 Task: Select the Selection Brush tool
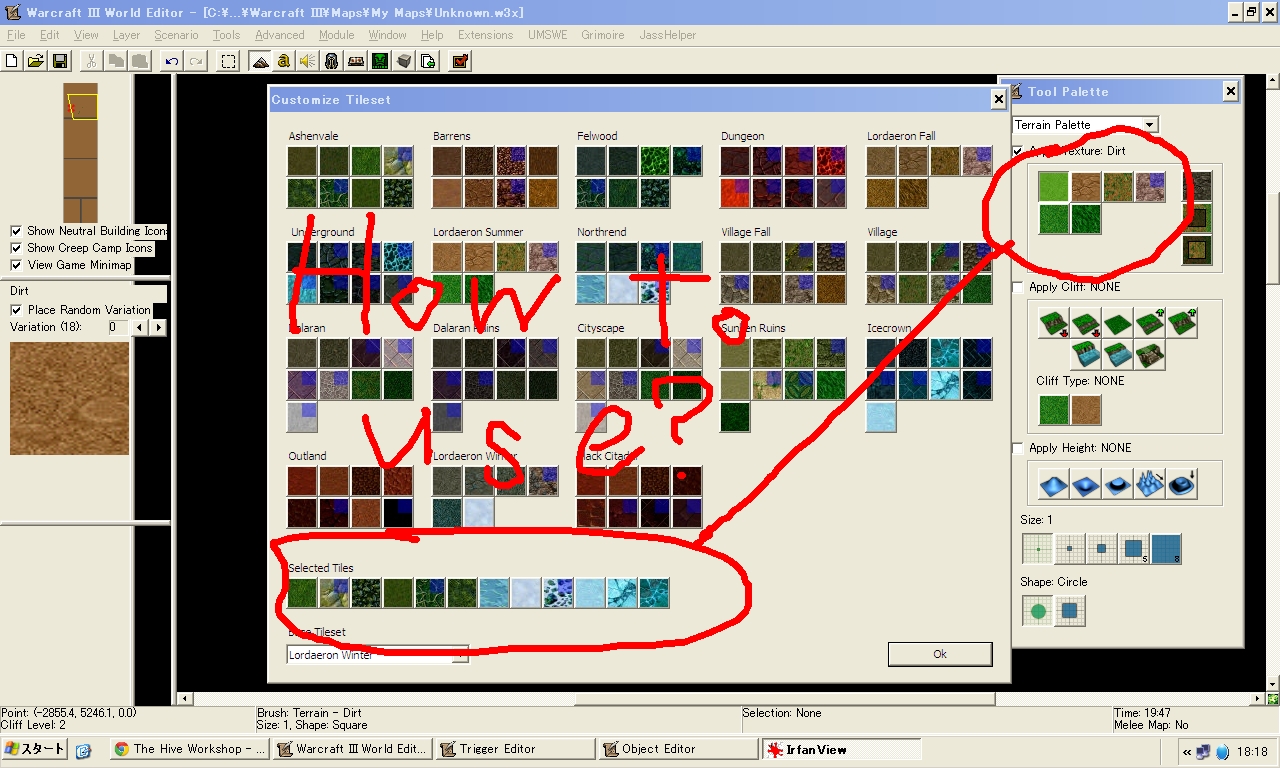pos(229,61)
